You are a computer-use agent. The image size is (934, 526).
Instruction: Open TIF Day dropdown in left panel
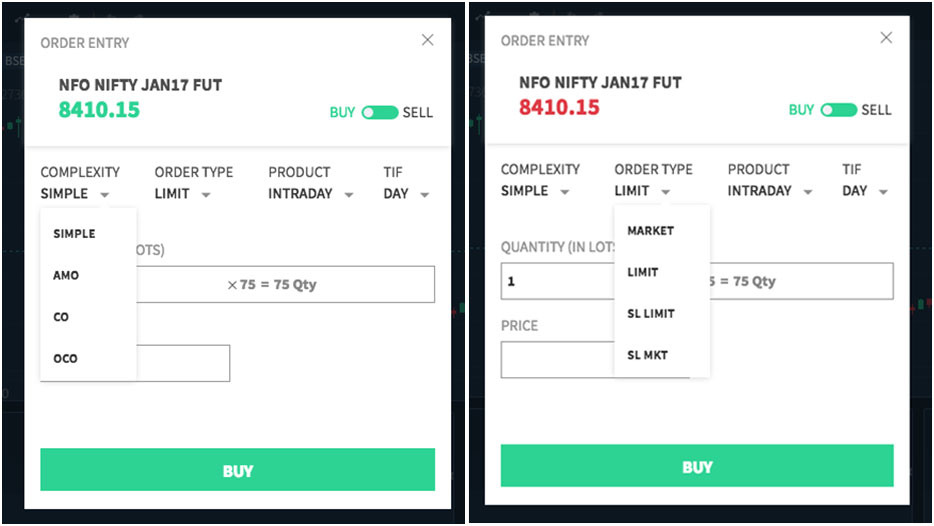[x=406, y=194]
